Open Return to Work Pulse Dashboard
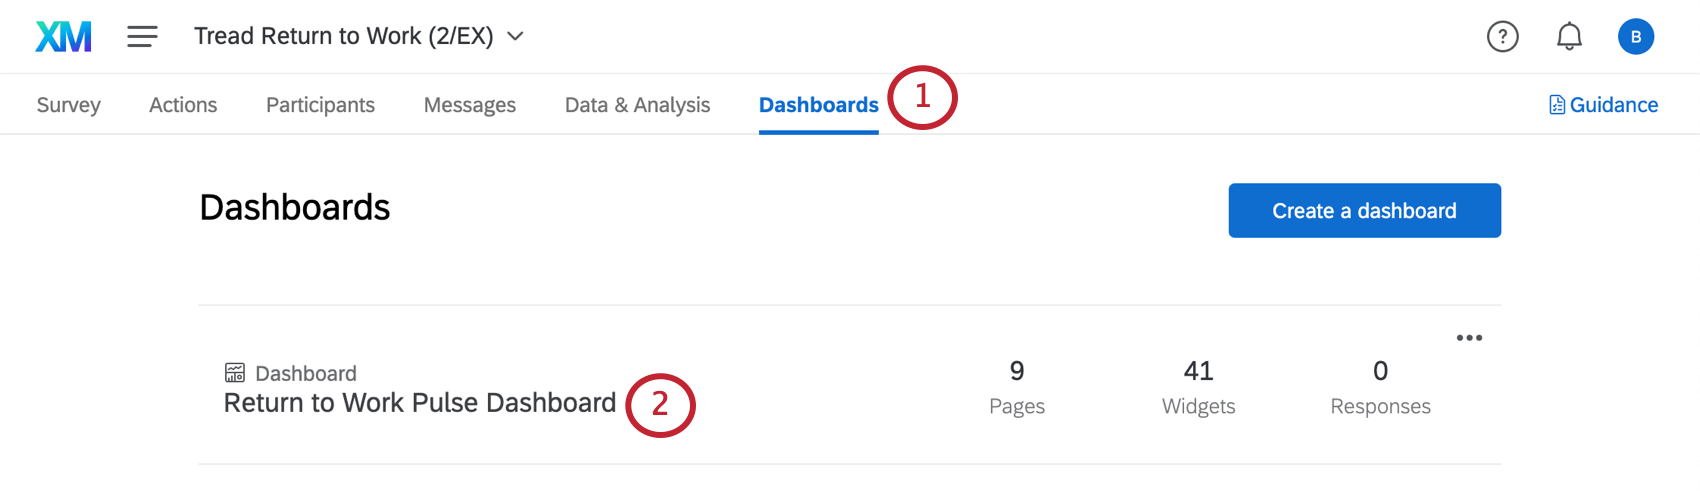The height and width of the screenshot is (494, 1700). click(x=419, y=403)
